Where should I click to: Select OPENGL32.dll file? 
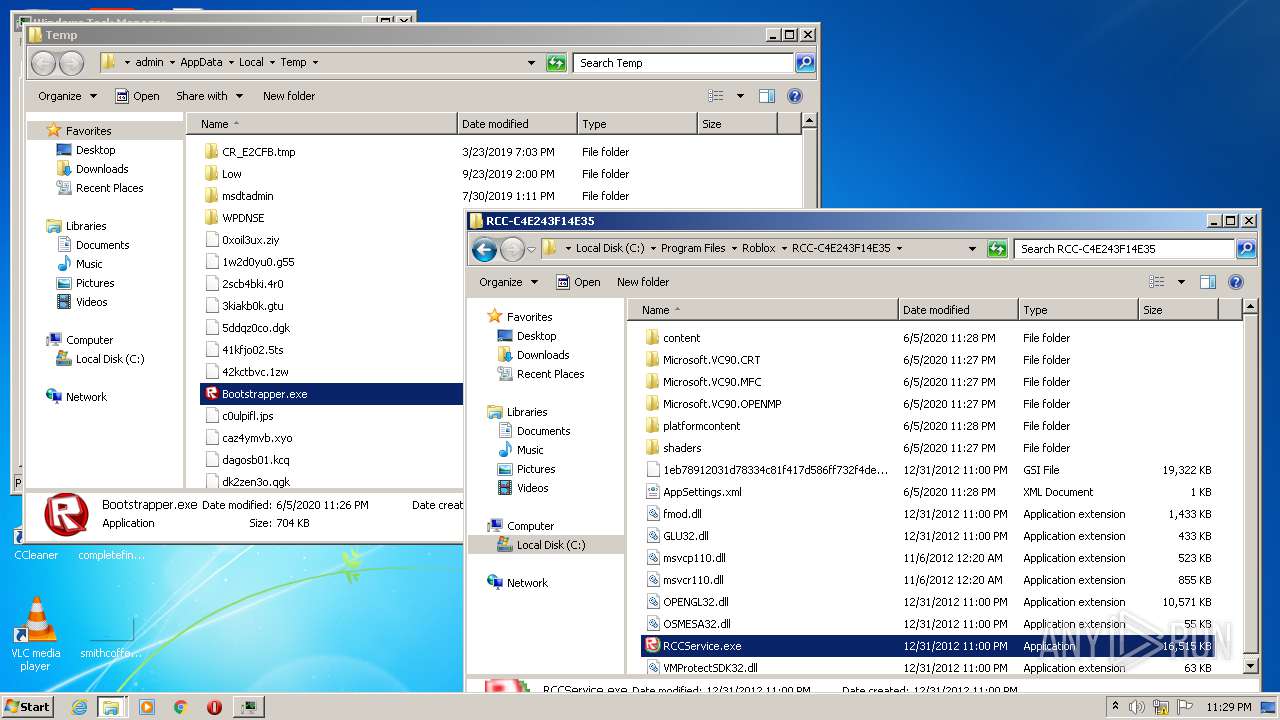(x=695, y=602)
